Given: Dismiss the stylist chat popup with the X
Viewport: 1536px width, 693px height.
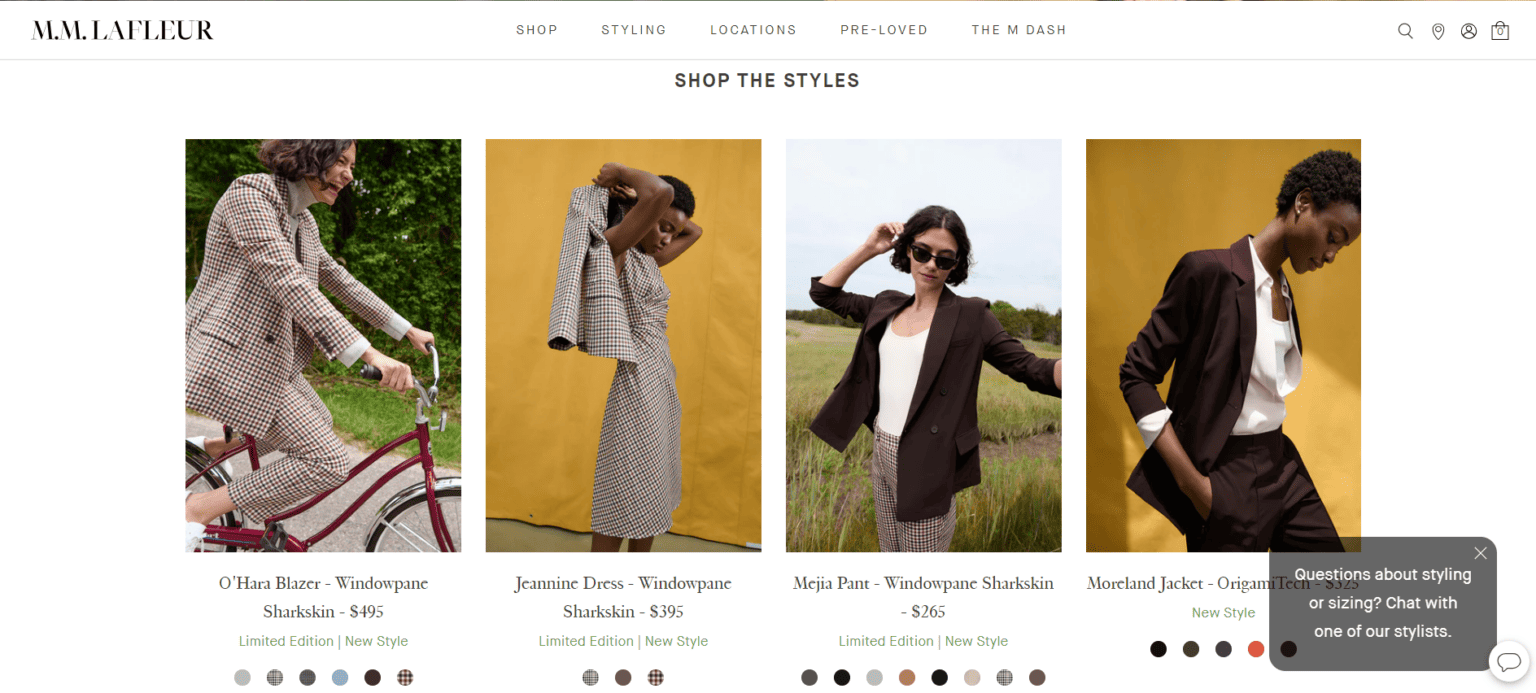Looking at the screenshot, I should point(1480,553).
